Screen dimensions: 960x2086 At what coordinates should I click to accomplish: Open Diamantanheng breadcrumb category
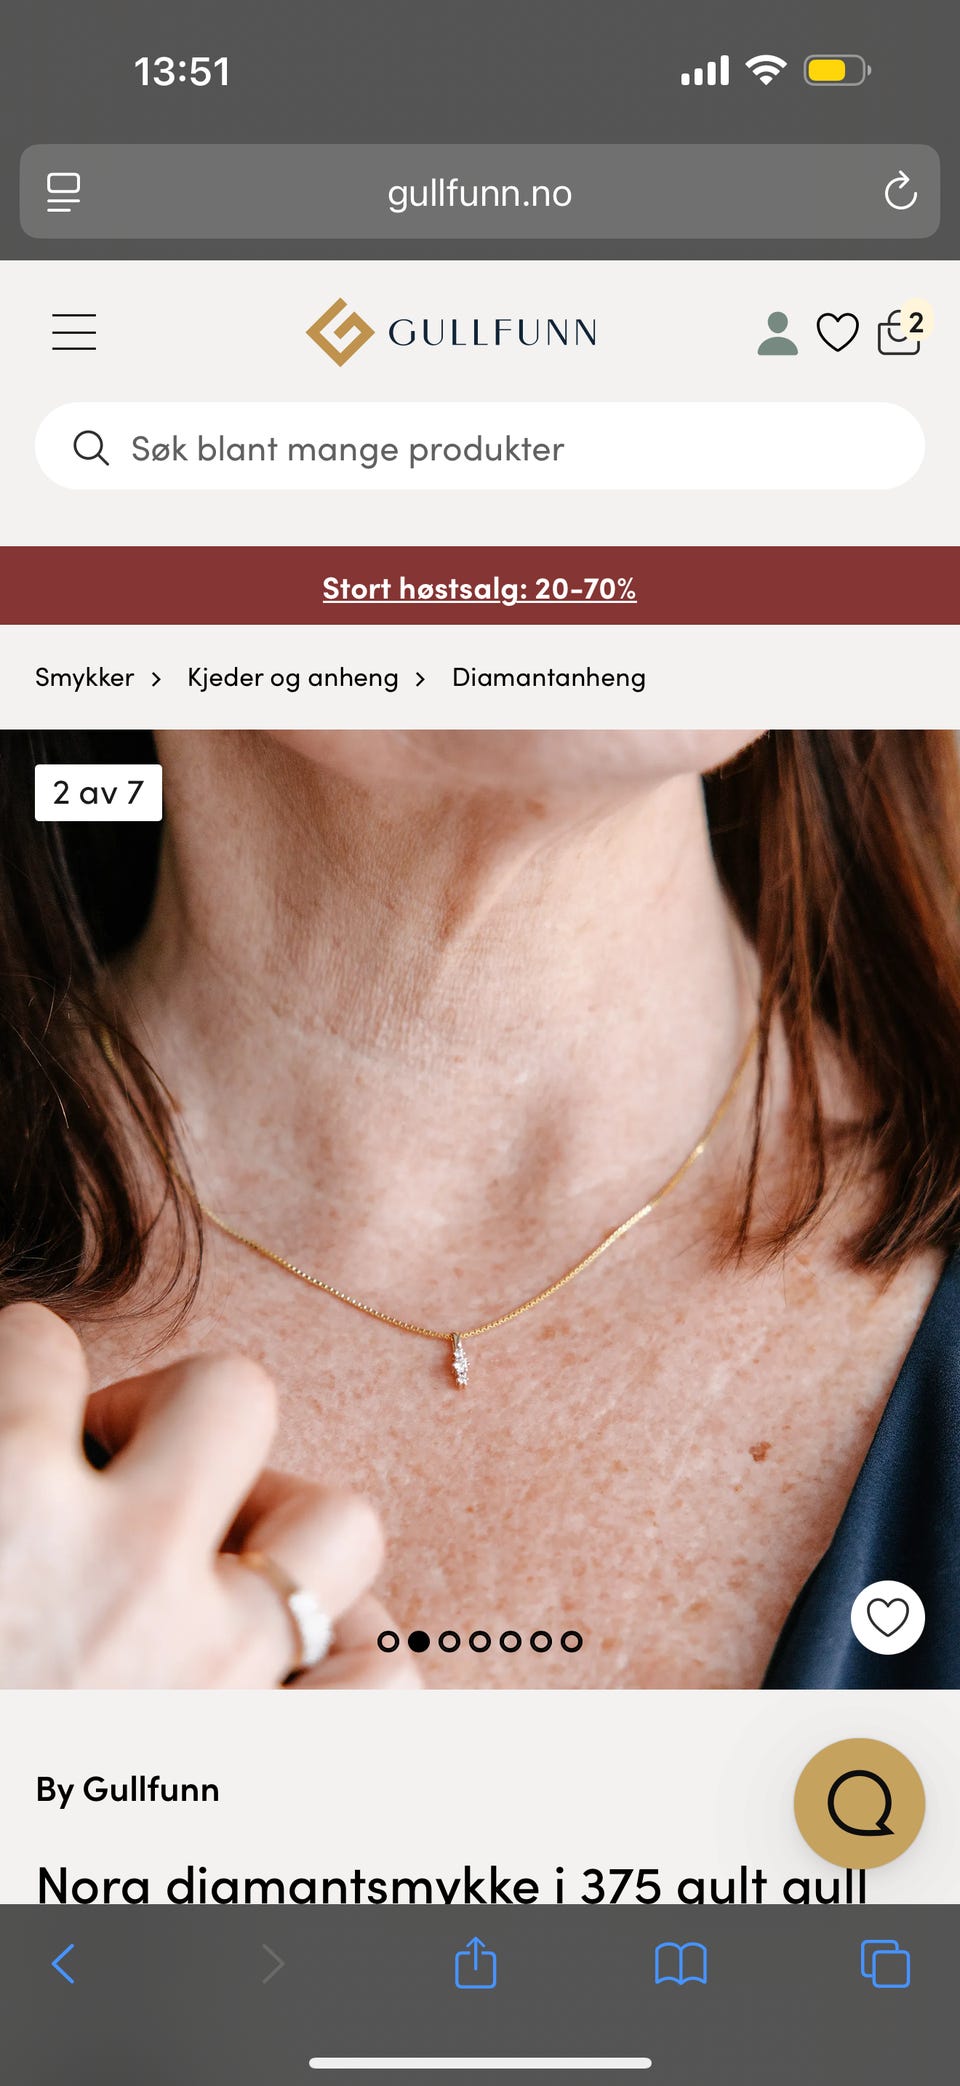[x=549, y=677]
